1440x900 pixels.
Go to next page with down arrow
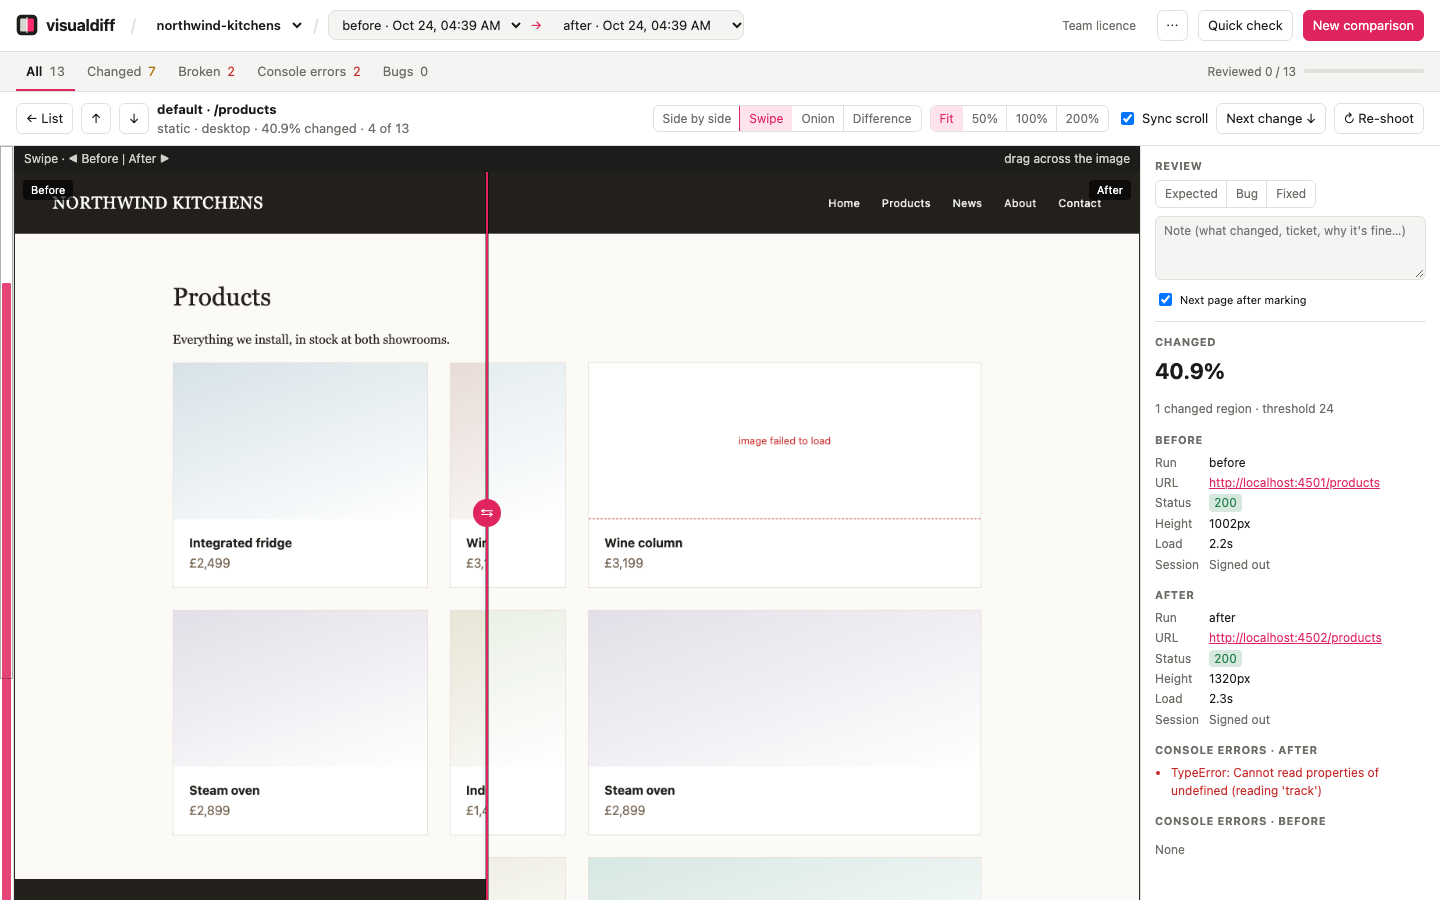coord(134,118)
